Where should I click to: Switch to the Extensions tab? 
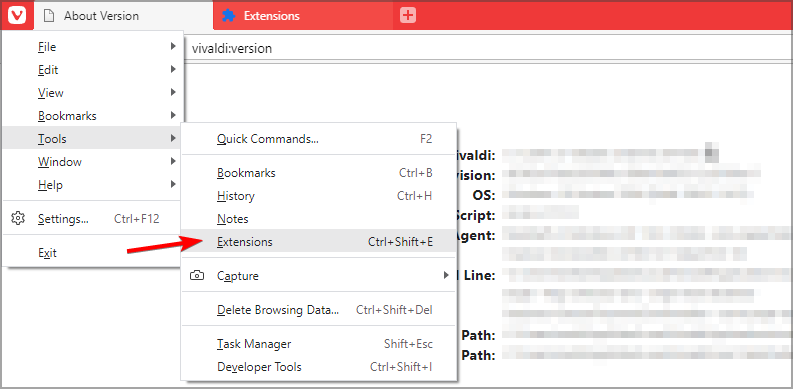pyautogui.click(x=303, y=16)
